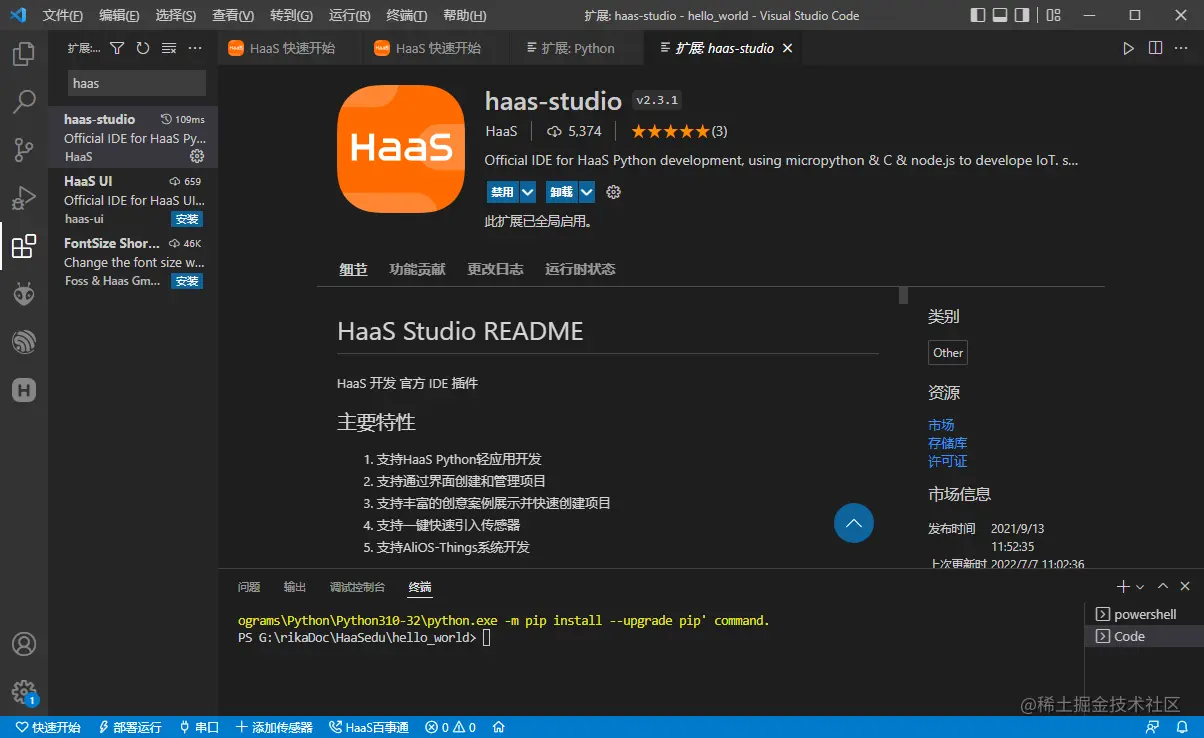Open the Terminal menu (终端)
This screenshot has width=1204, height=738.
[406, 16]
